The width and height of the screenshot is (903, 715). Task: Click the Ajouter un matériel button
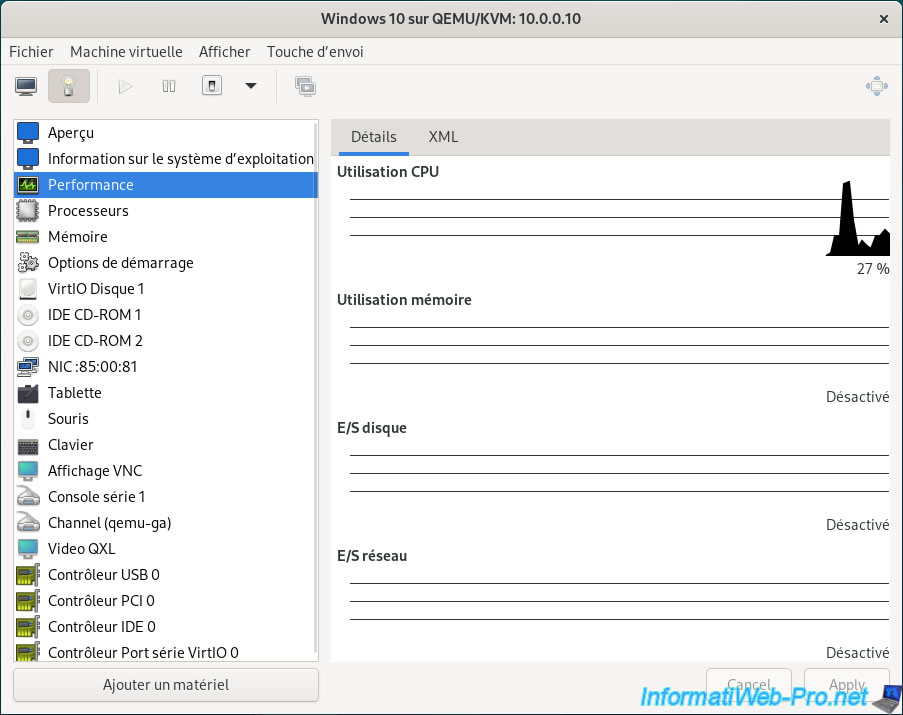click(166, 684)
